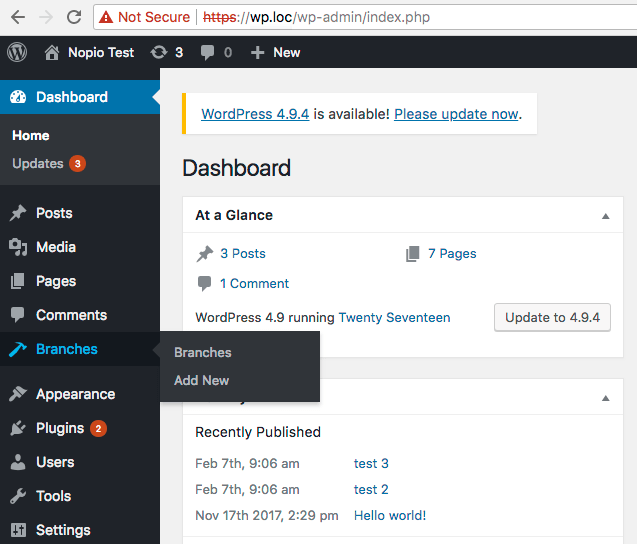The image size is (637, 544).
Task: Click the pages icon beside 7 Pages
Action: pos(413,254)
